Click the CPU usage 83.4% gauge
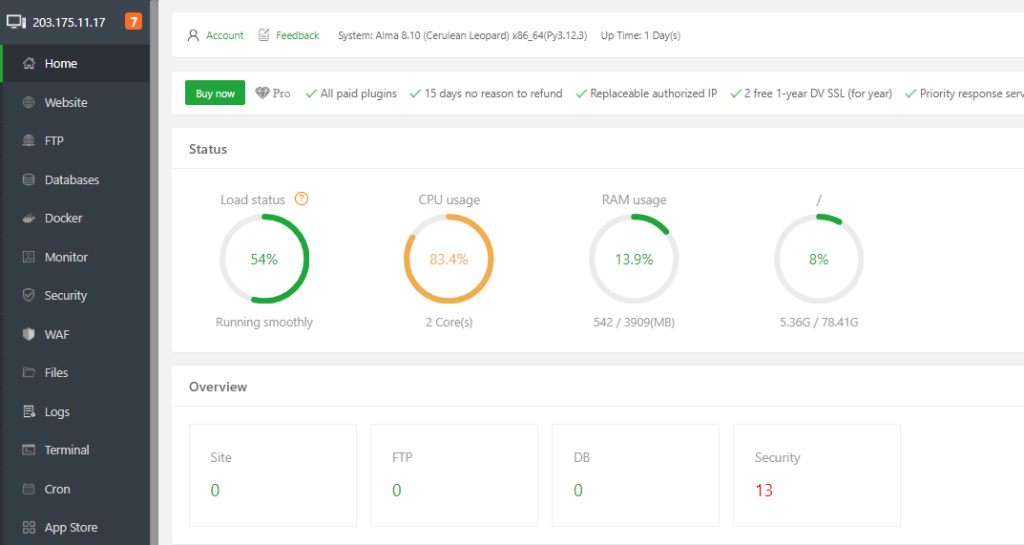This screenshot has height=545, width=1024. click(x=449, y=259)
